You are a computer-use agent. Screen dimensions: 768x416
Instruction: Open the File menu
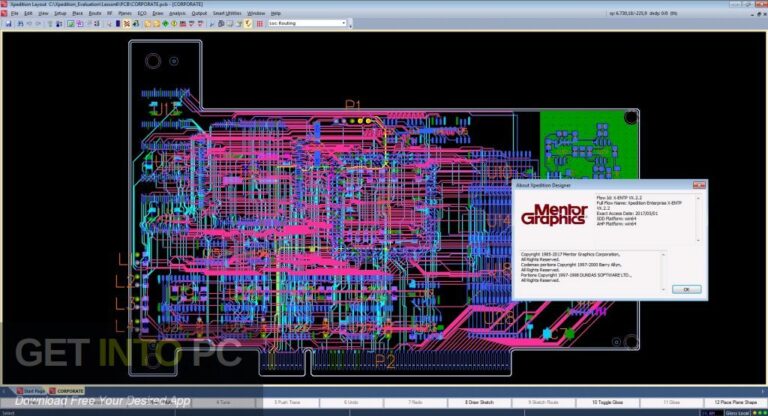click(15, 13)
